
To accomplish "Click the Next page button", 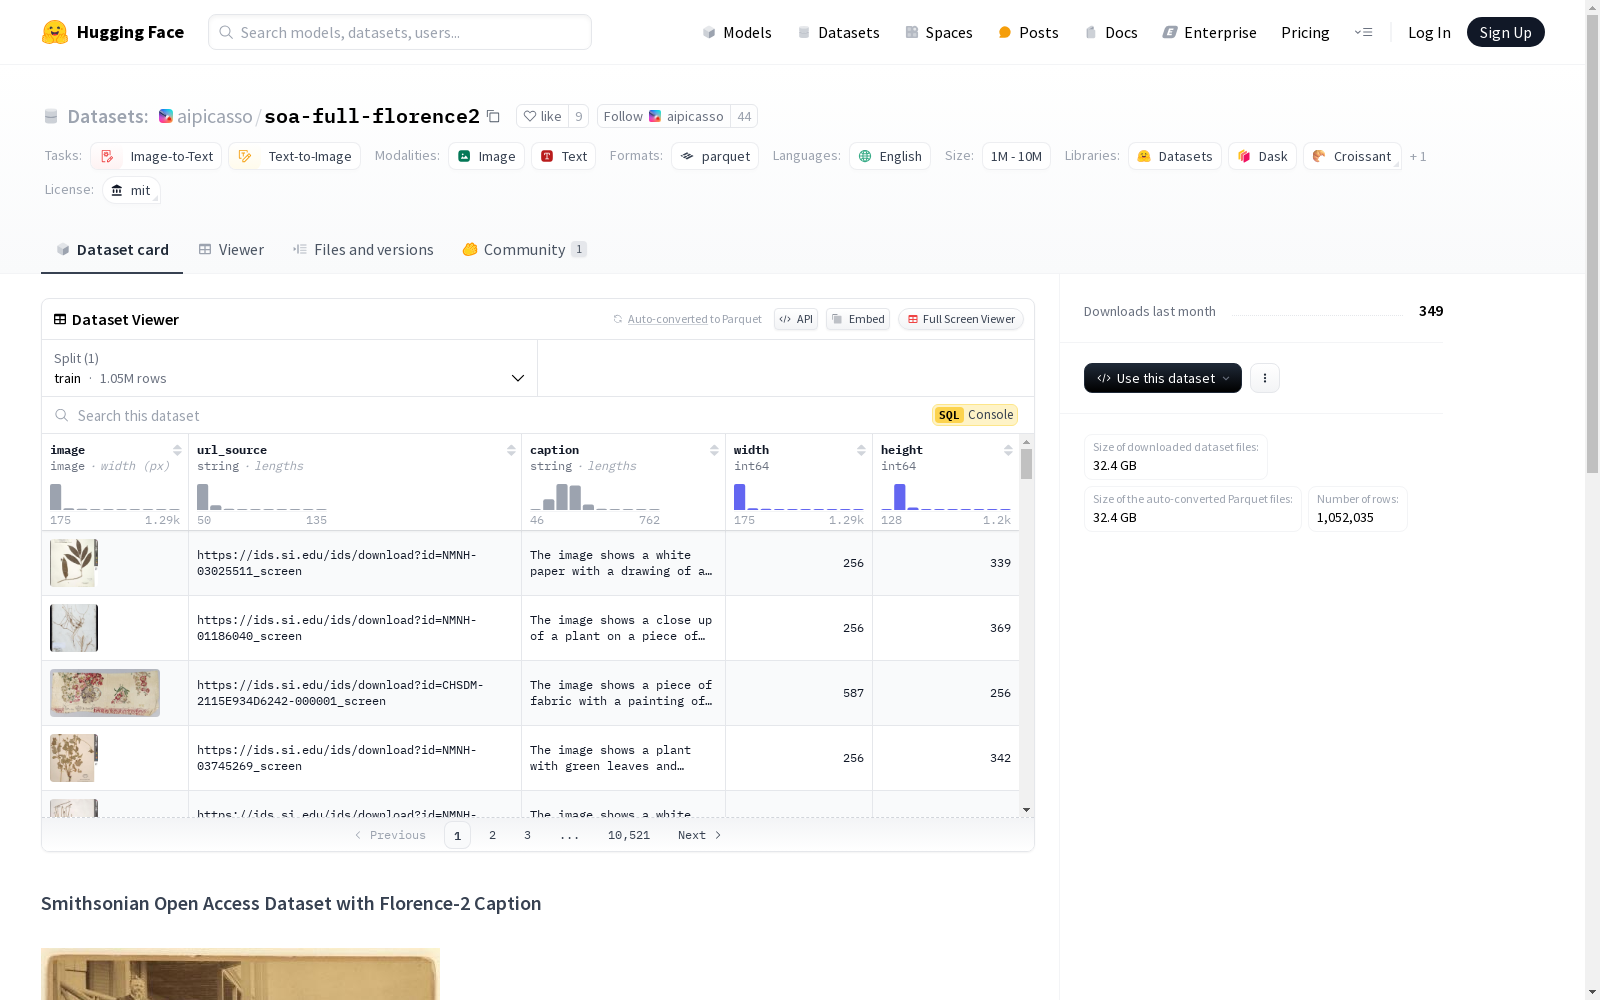I will click(x=700, y=835).
